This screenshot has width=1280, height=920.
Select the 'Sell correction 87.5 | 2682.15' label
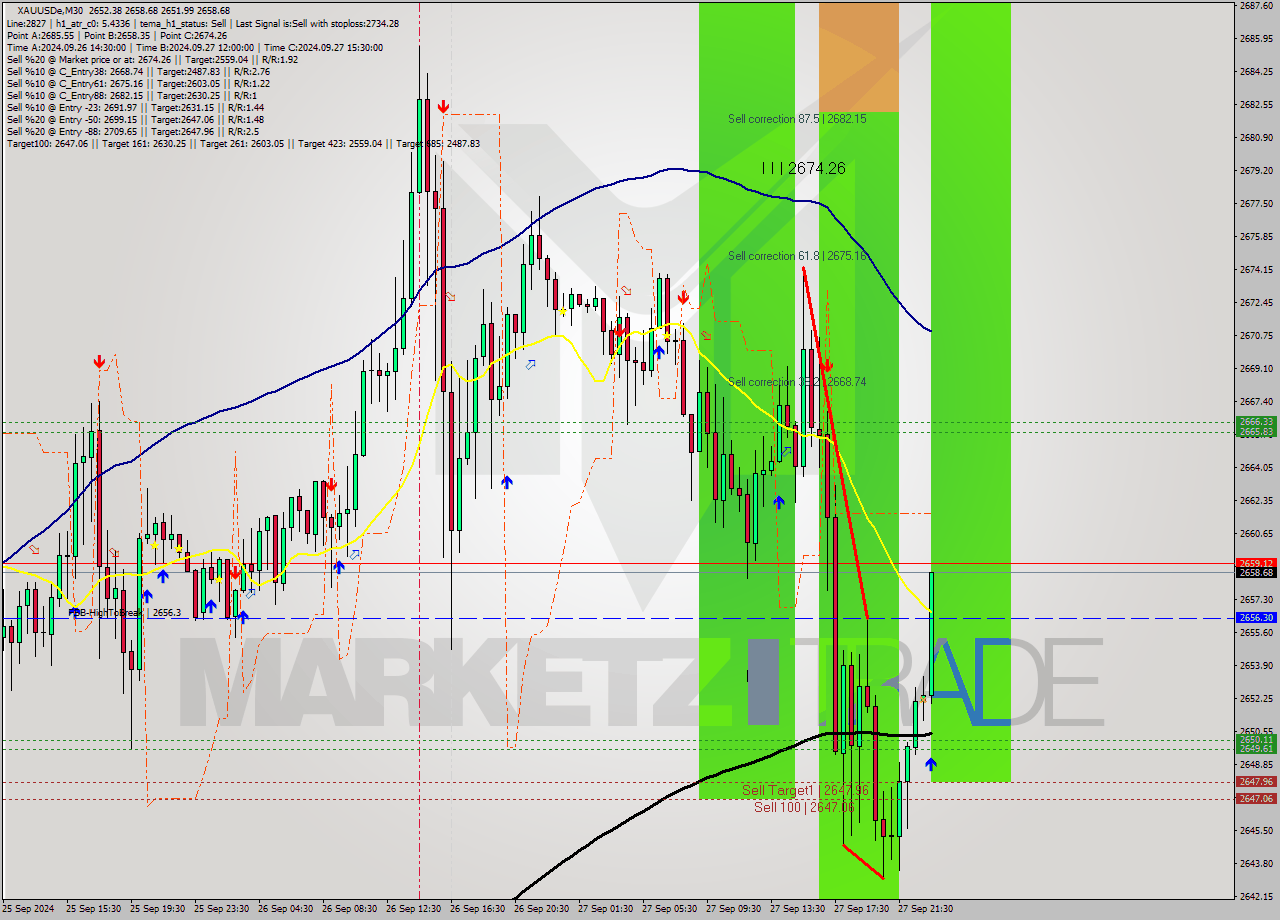click(x=797, y=119)
